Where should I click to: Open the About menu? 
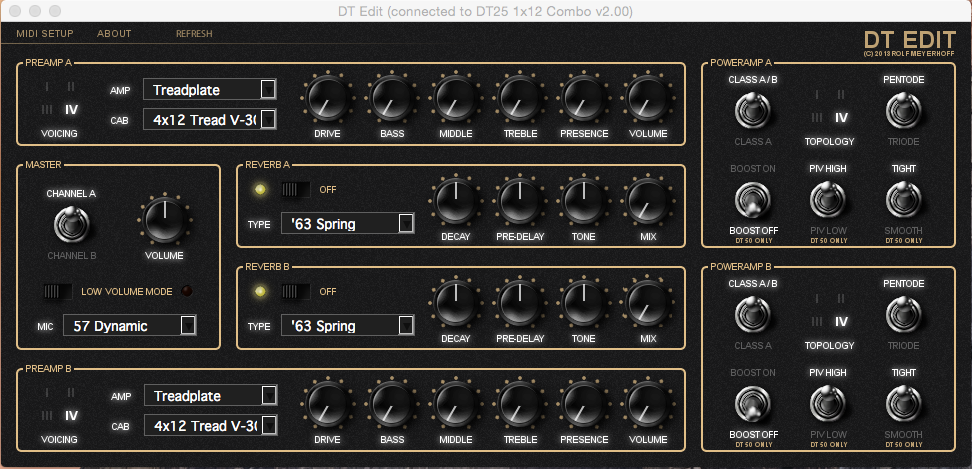[x=114, y=34]
